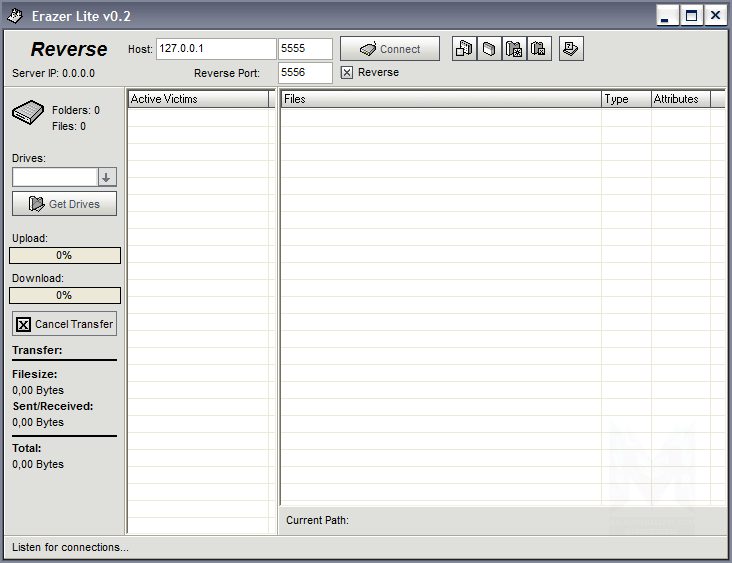Click the Reverse mode heading text
Image resolution: width=732 pixels, height=563 pixels.
click(69, 49)
